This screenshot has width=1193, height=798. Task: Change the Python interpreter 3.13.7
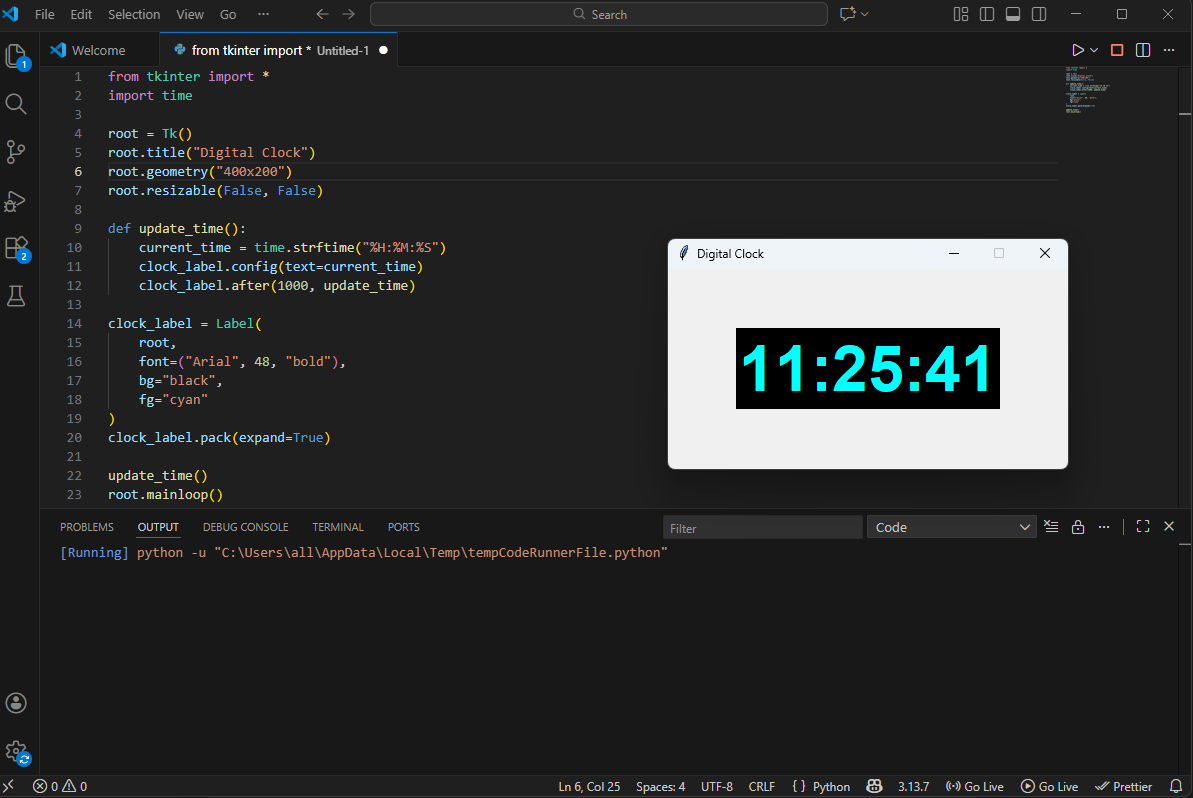pyautogui.click(x=913, y=786)
